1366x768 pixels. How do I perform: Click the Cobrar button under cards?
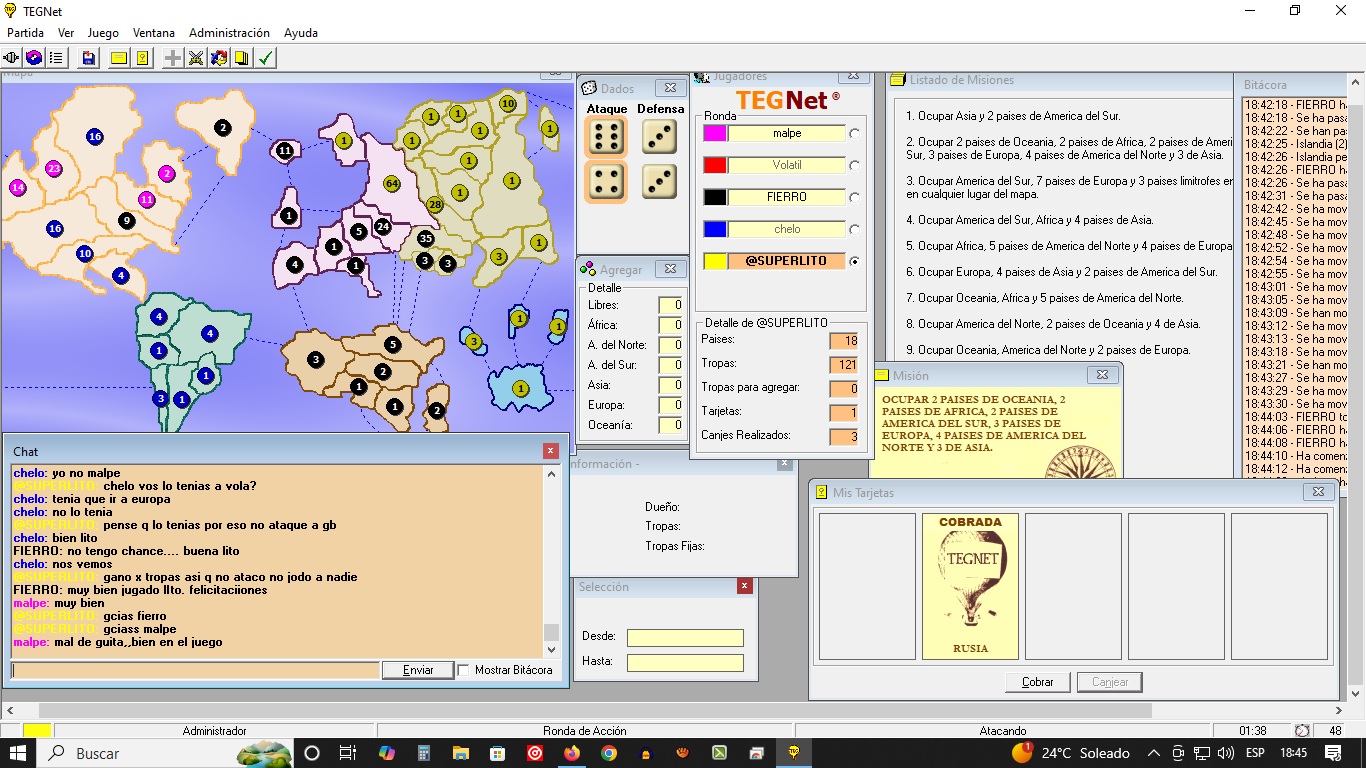tap(1037, 682)
